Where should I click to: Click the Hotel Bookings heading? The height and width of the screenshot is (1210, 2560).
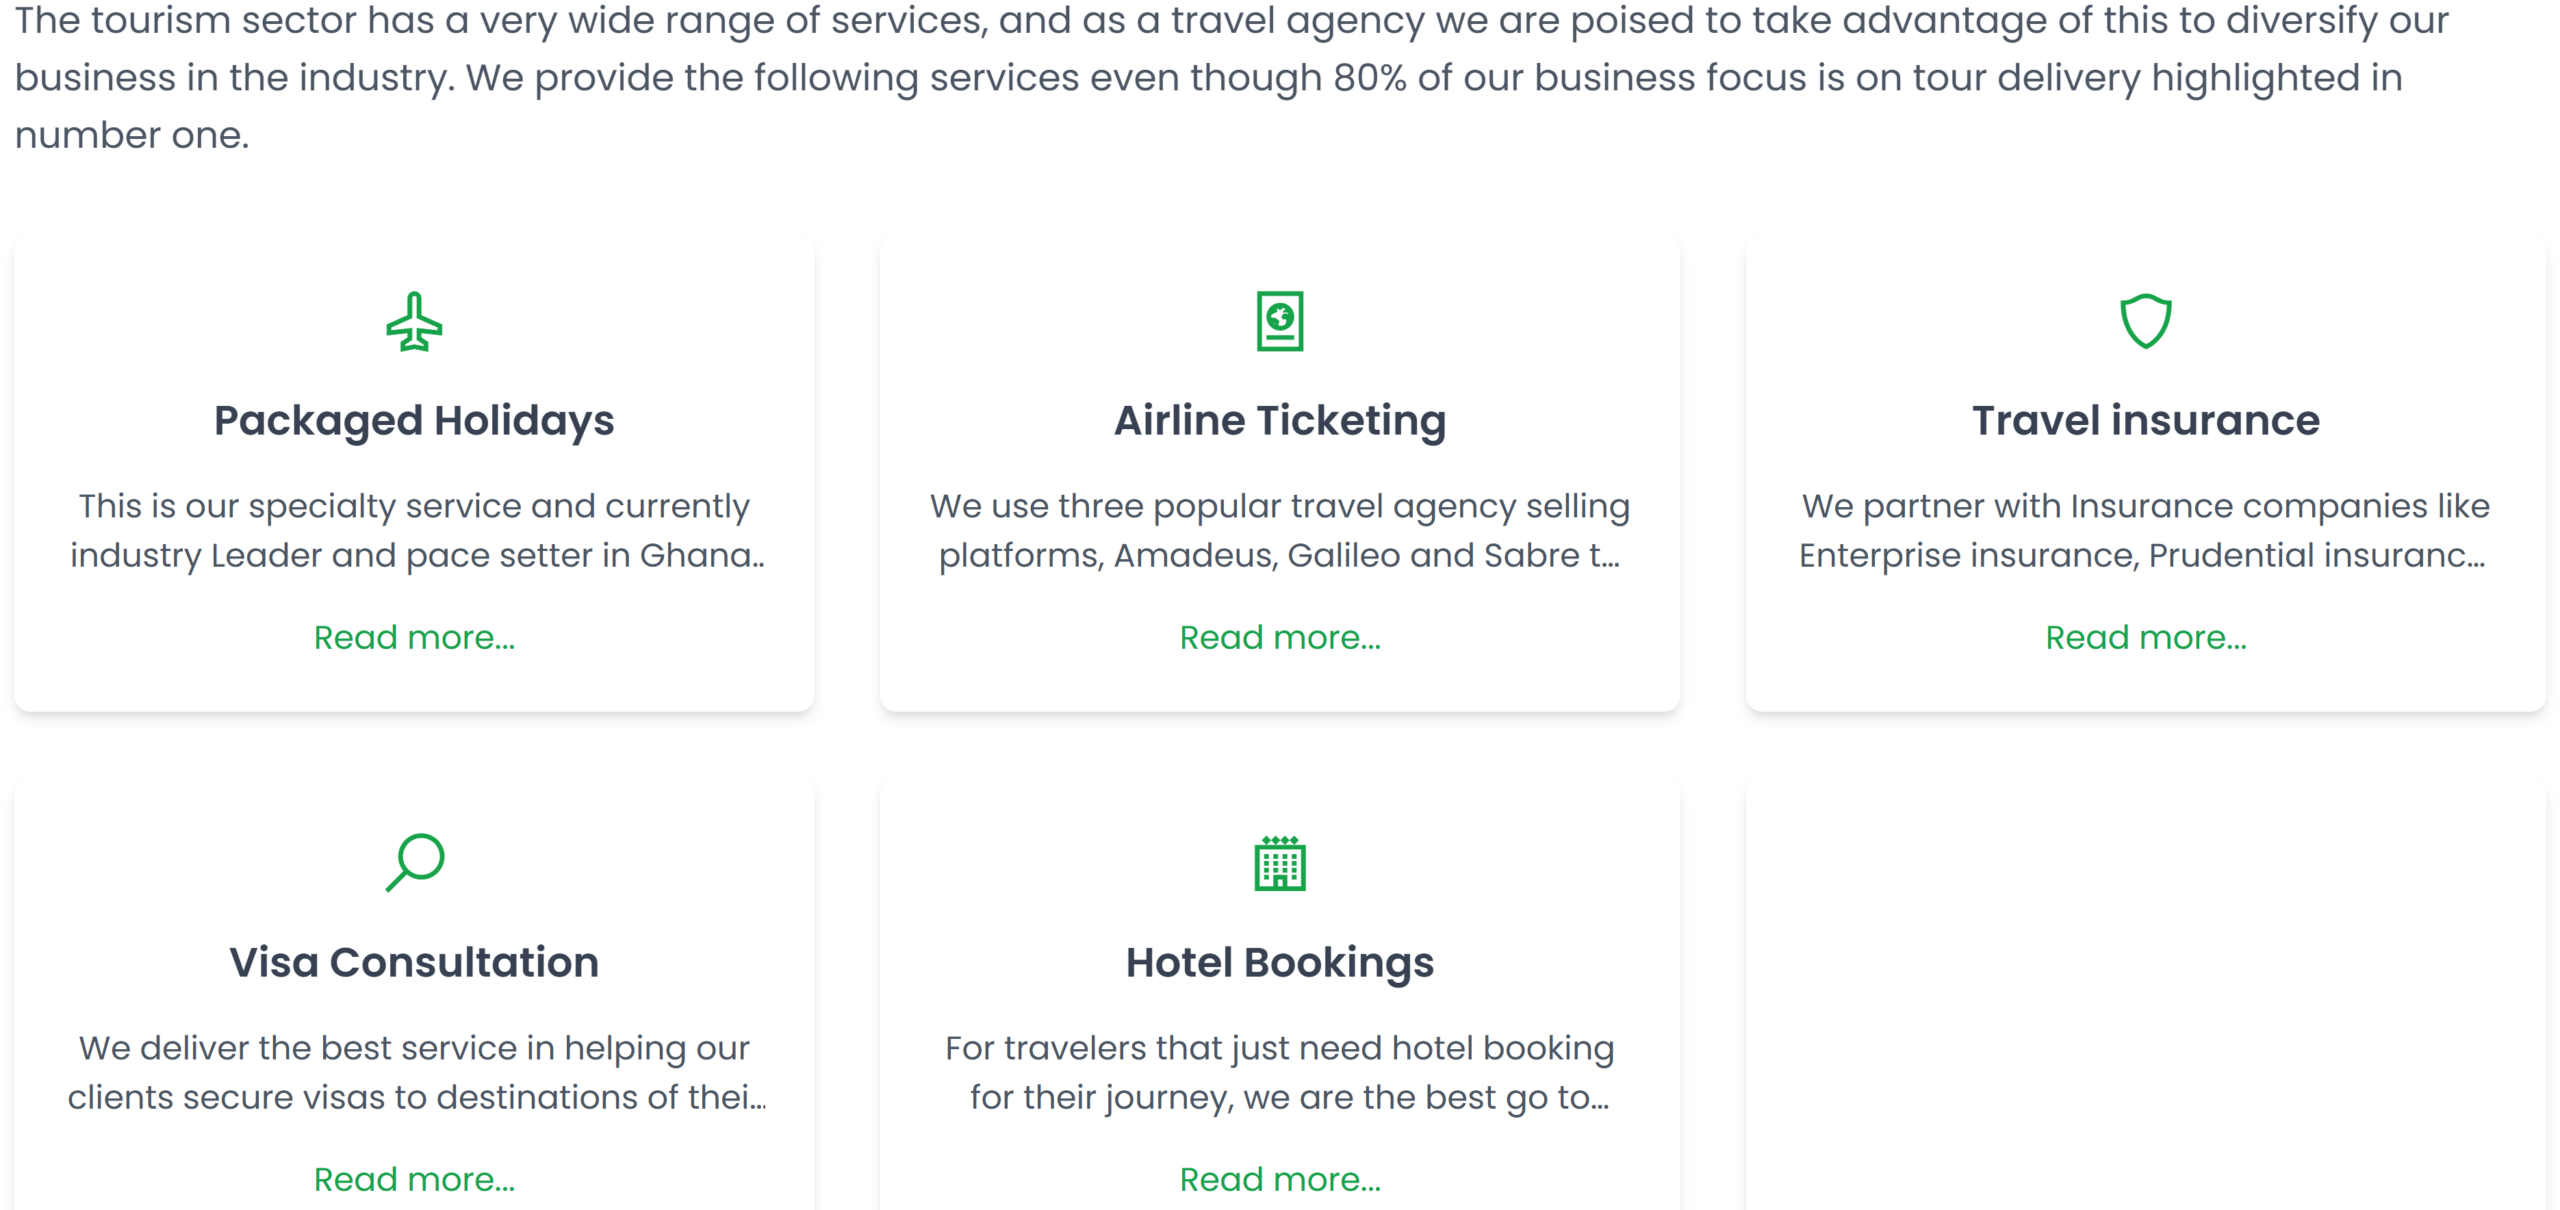1280,963
